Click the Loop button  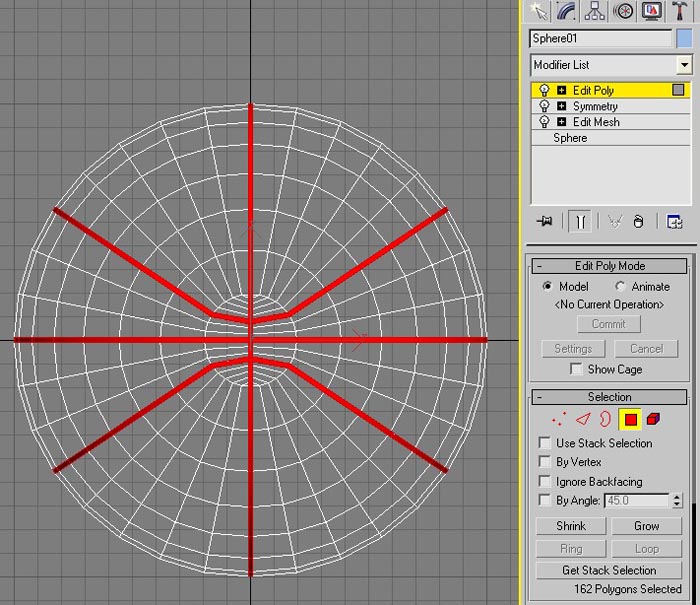tap(646, 549)
